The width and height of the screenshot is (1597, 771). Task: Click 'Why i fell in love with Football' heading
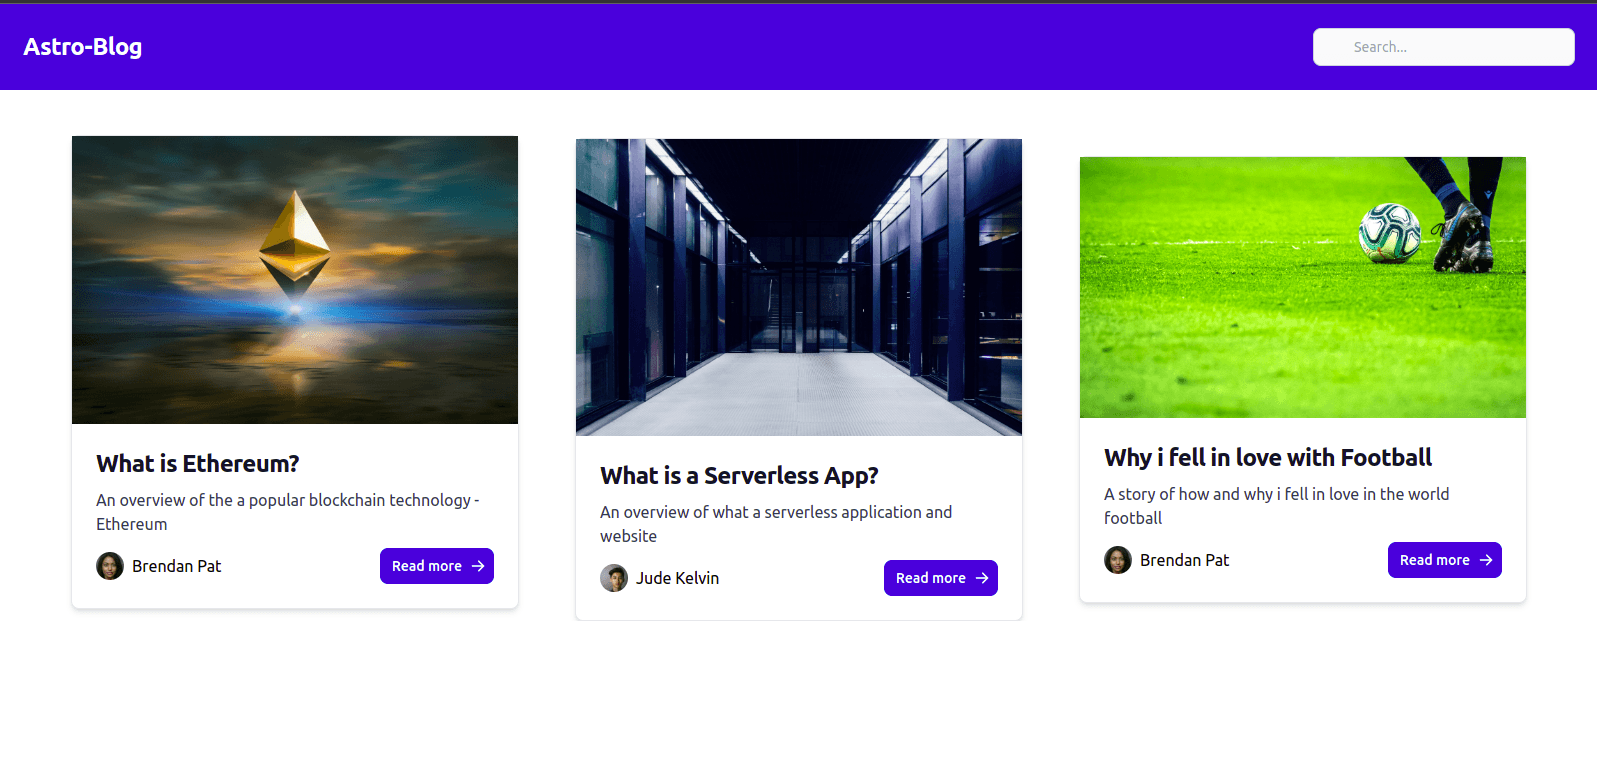(x=1268, y=458)
